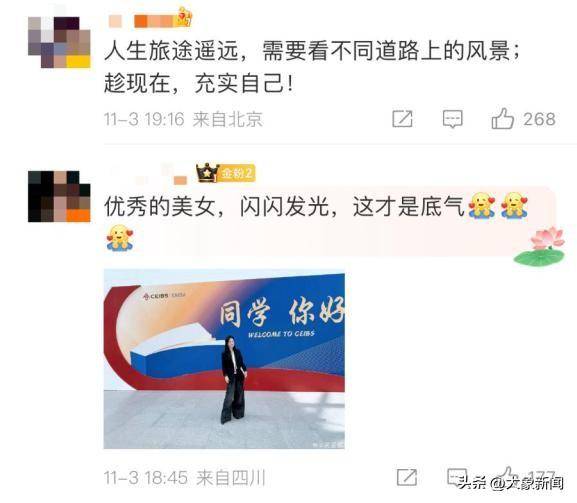Click the 268 like count
Viewport: 577px width, 503px height.
[539, 119]
